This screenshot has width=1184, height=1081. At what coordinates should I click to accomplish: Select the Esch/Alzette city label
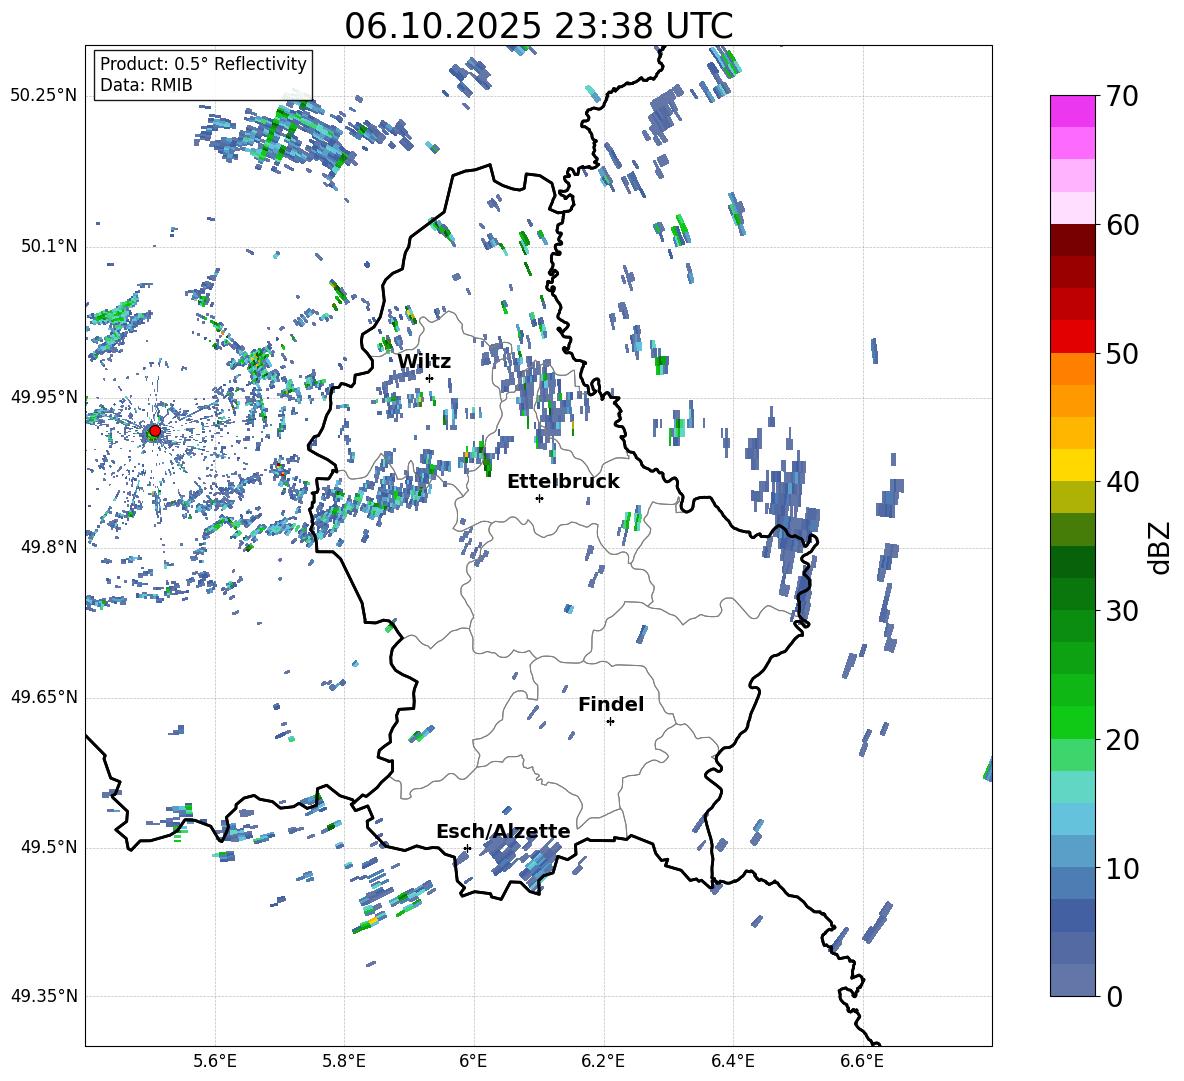coord(503,832)
